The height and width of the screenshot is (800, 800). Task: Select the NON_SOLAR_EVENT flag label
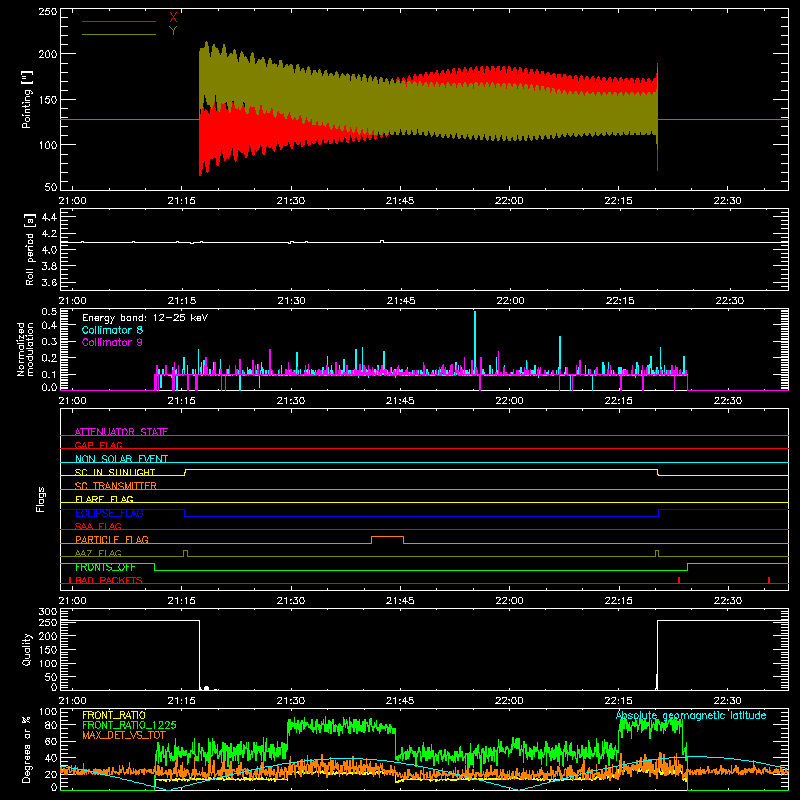(x=121, y=459)
